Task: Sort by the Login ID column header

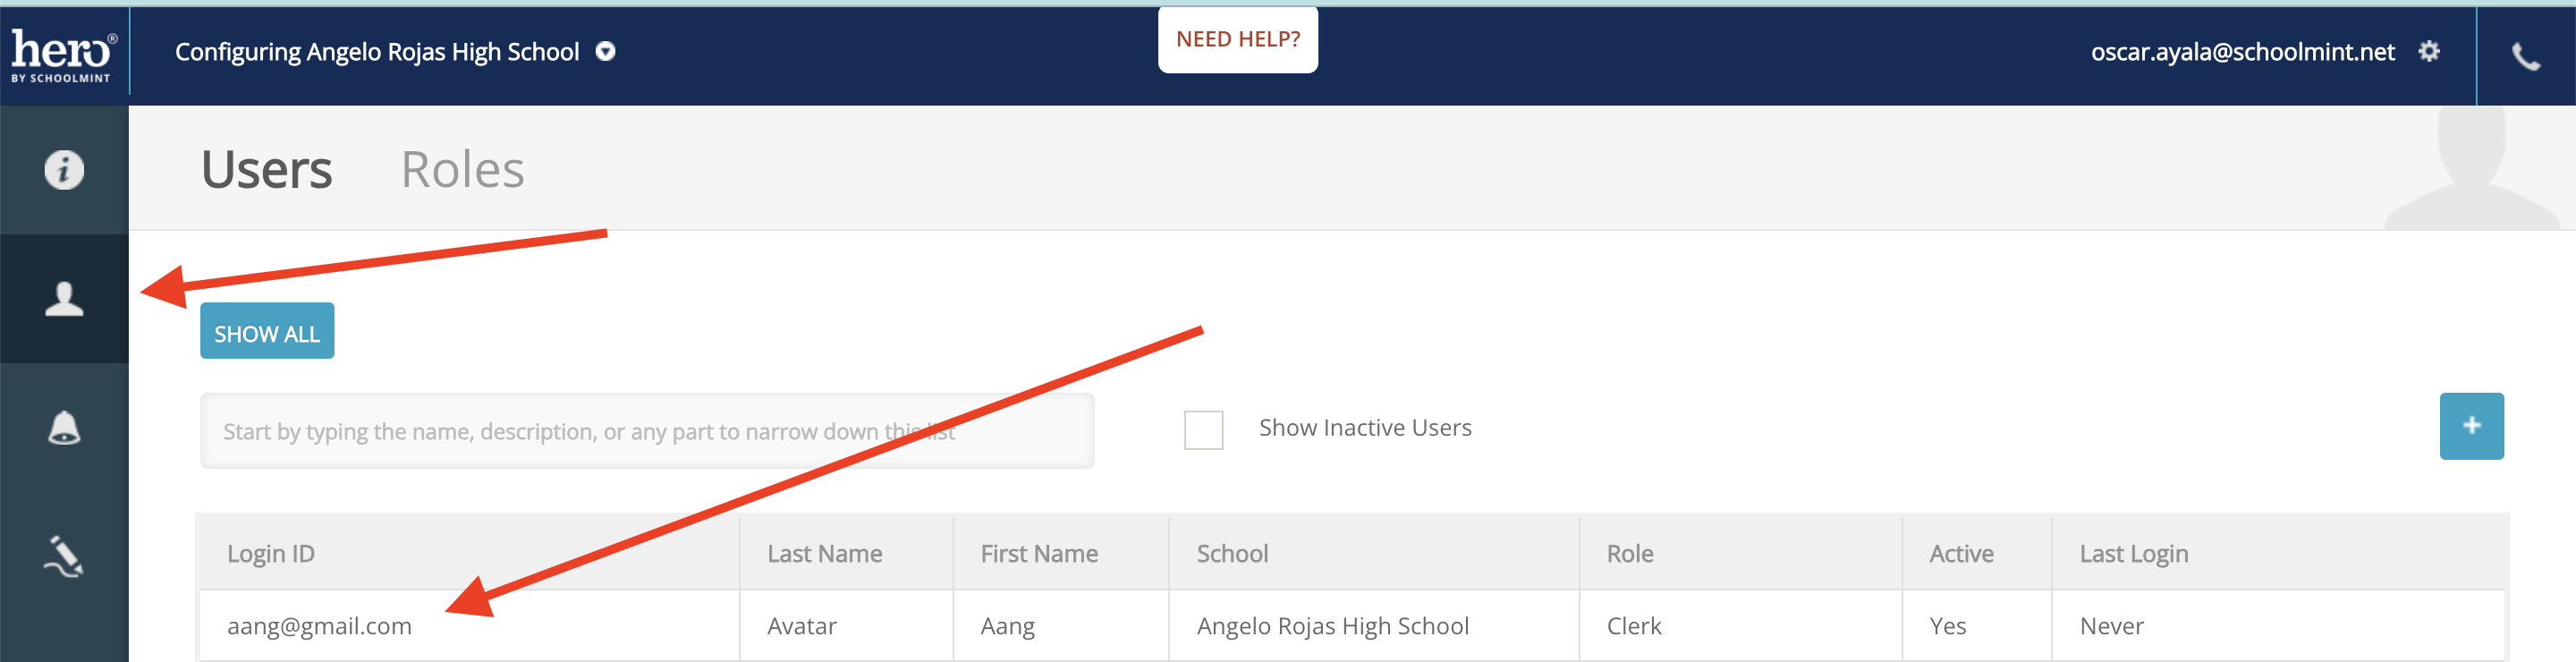Action: coord(271,554)
